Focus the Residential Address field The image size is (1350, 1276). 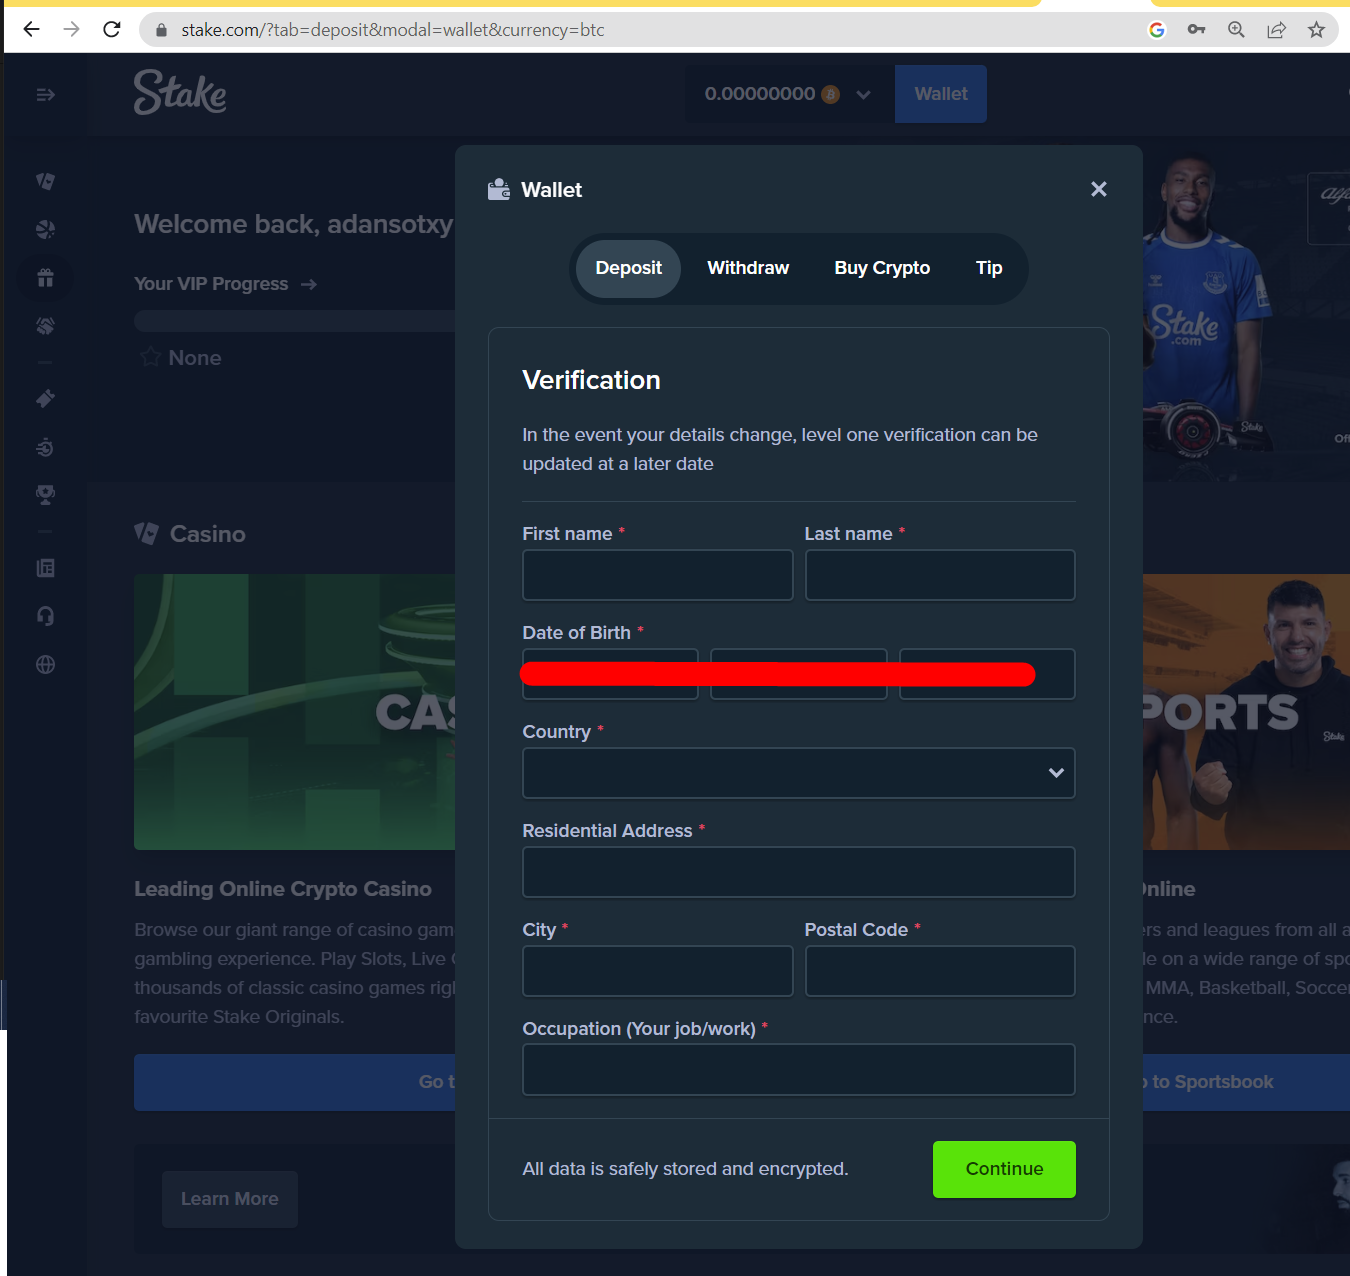798,872
